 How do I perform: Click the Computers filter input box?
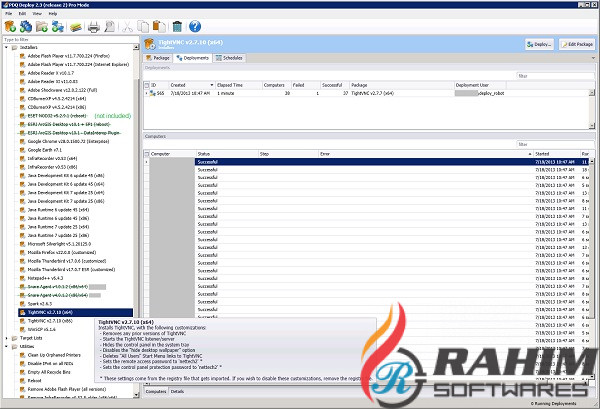click(x=556, y=144)
